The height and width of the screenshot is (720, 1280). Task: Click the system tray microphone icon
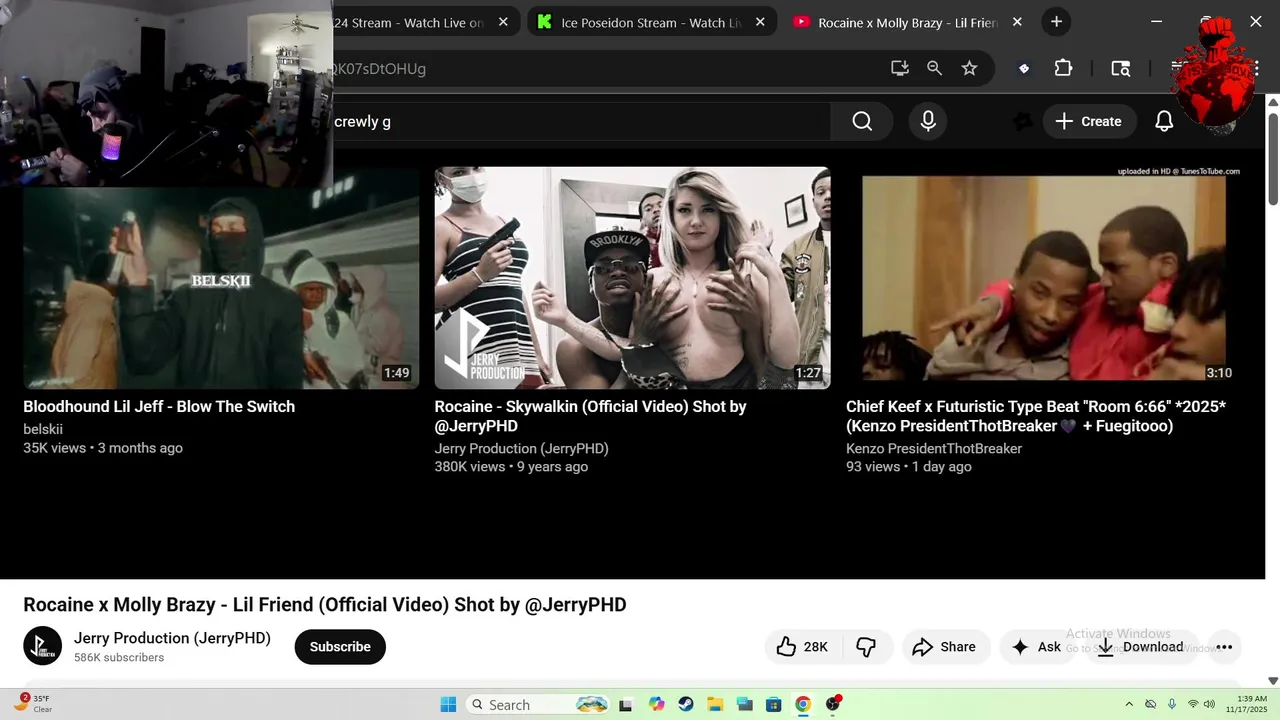1172,704
